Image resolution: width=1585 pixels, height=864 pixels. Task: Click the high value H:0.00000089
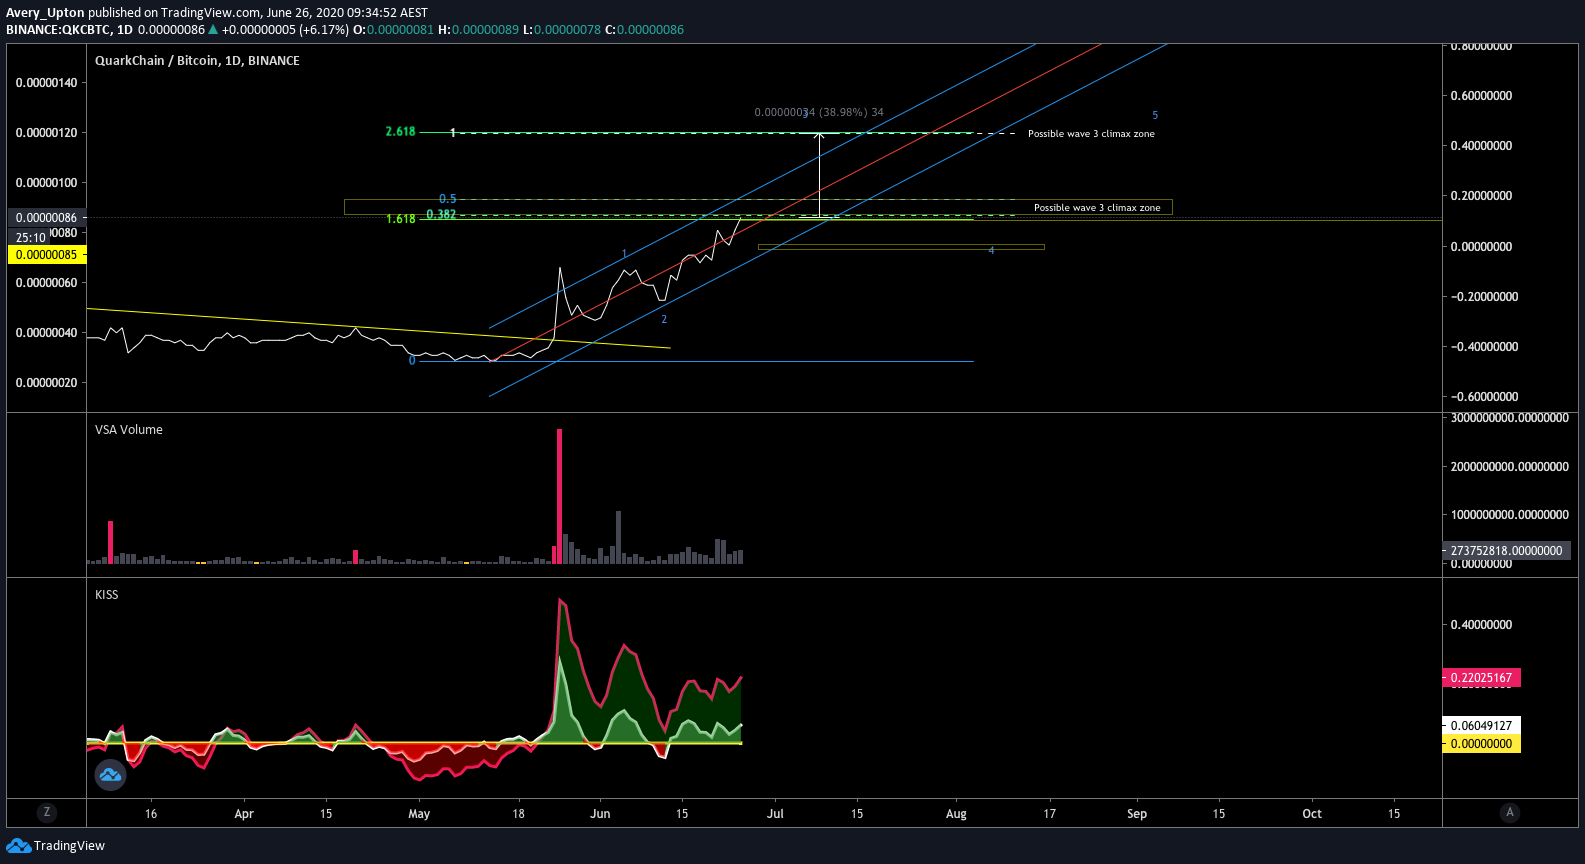pyautogui.click(x=478, y=30)
